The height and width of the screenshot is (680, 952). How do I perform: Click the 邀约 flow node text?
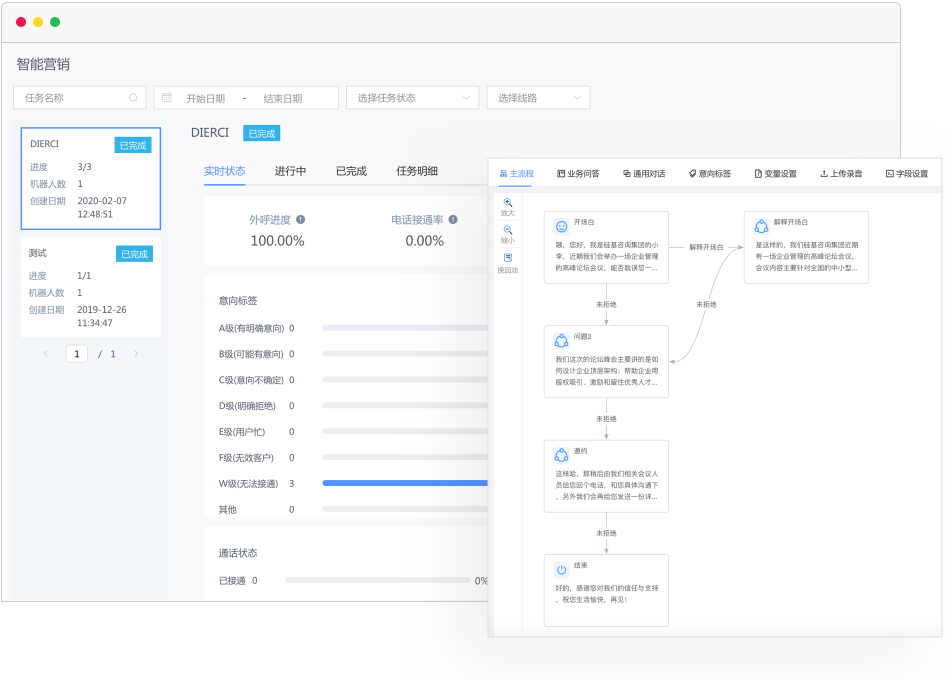pyautogui.click(x=607, y=485)
